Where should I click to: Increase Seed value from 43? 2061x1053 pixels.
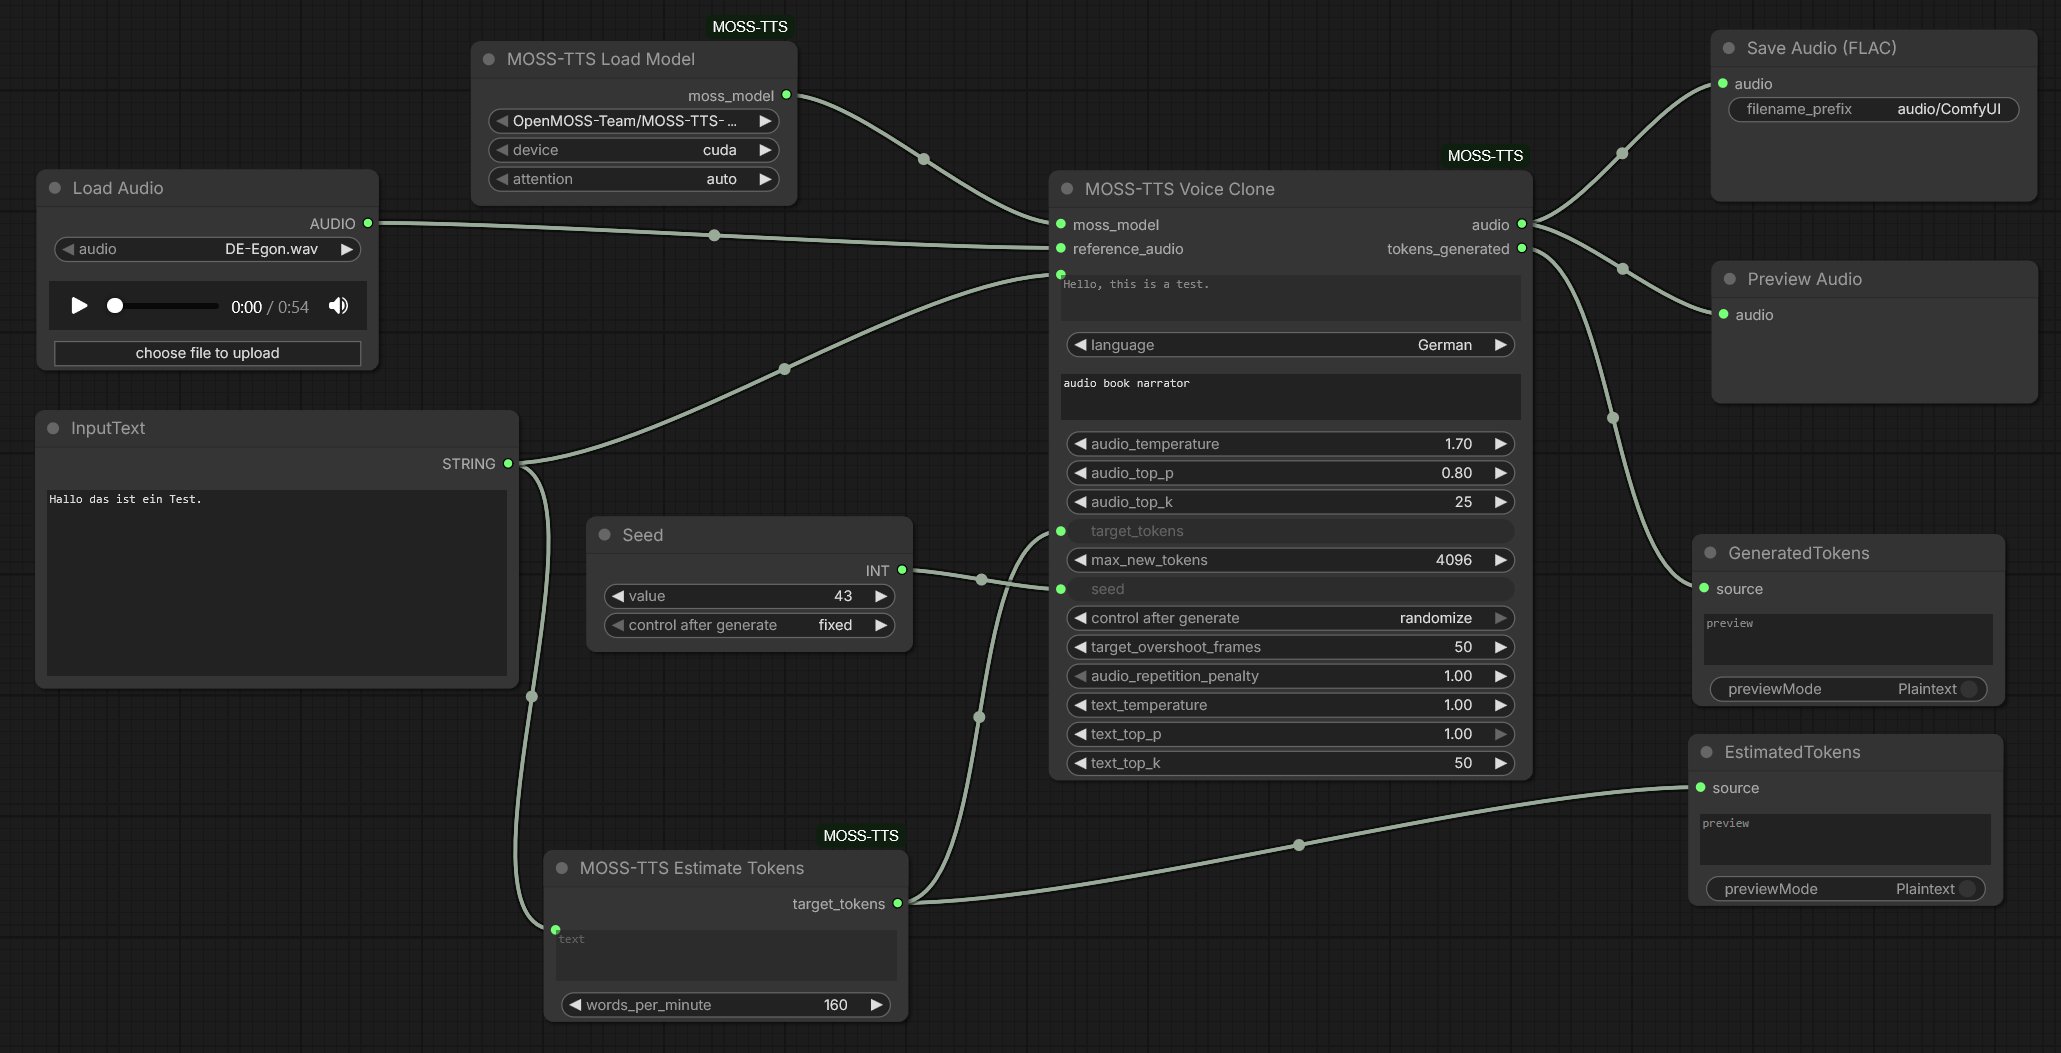880,596
